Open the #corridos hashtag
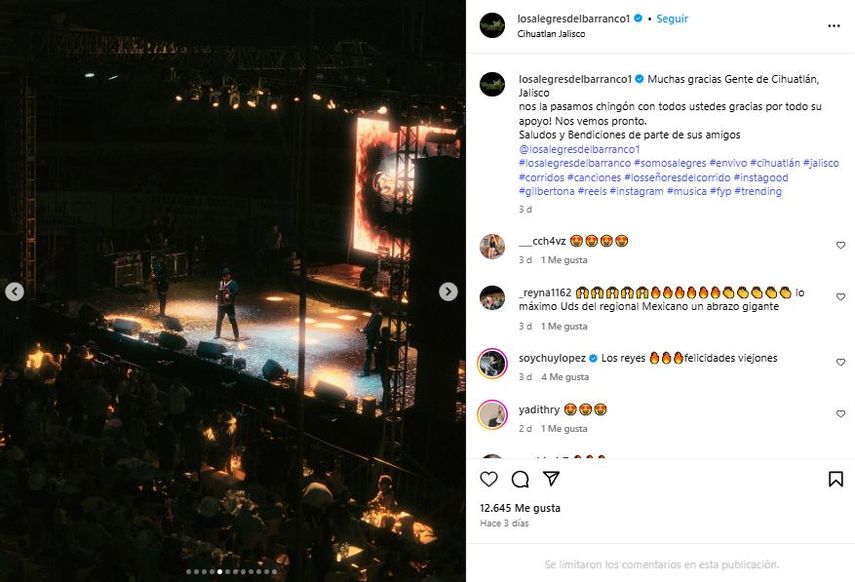 [542, 178]
